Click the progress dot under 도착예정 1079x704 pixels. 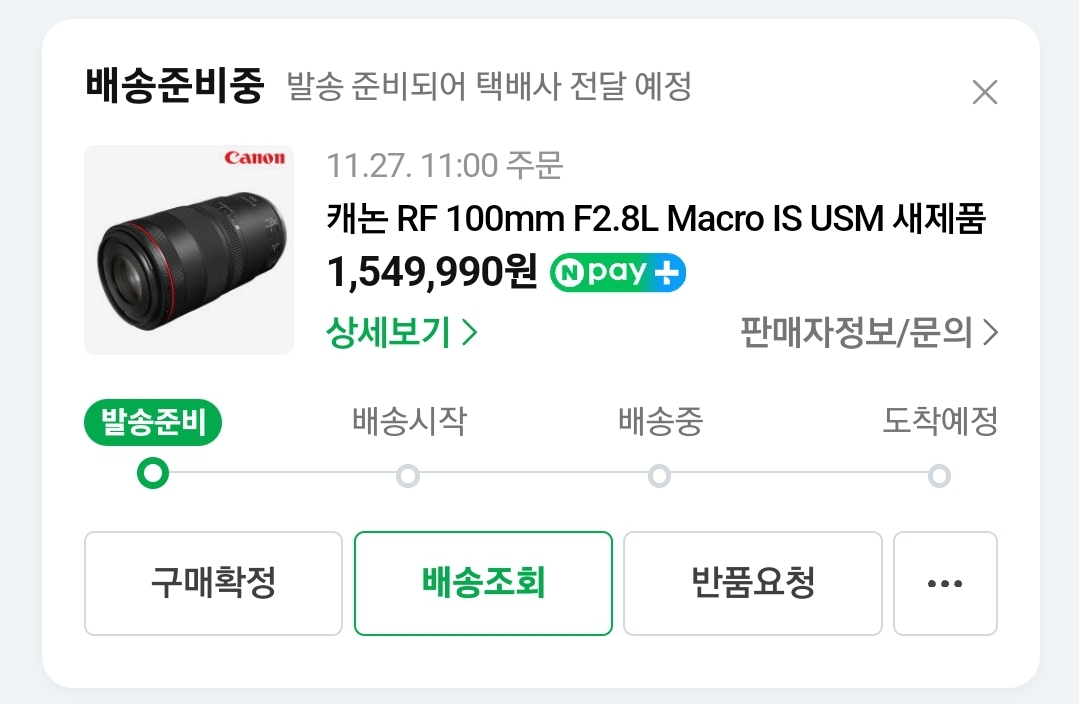938,476
